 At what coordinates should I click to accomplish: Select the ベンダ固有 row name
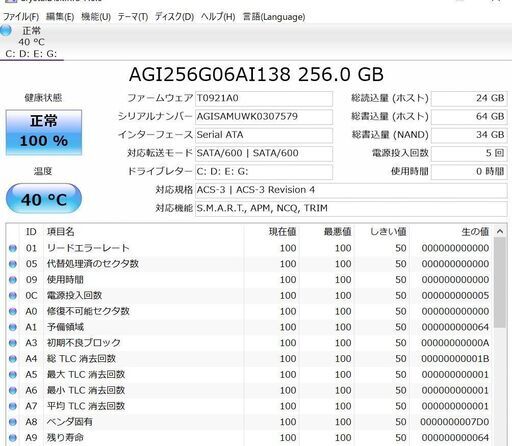70,422
